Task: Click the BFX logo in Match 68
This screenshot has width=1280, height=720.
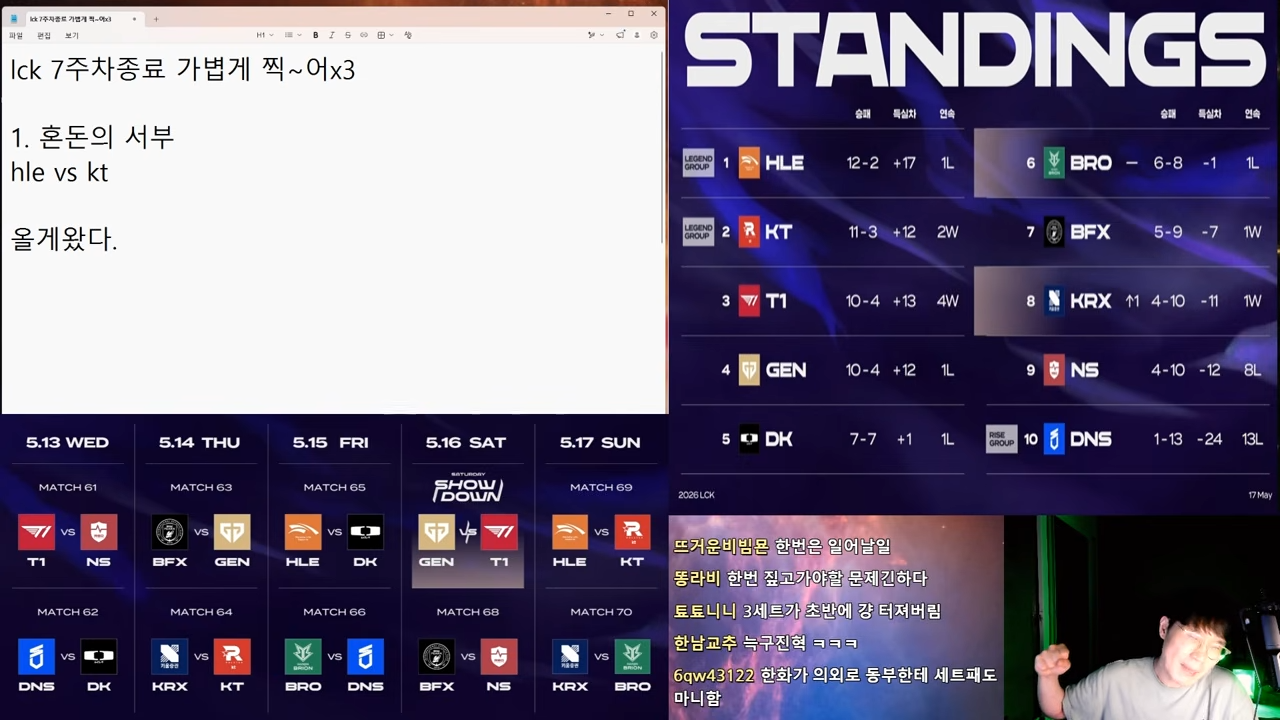Action: [x=436, y=657]
